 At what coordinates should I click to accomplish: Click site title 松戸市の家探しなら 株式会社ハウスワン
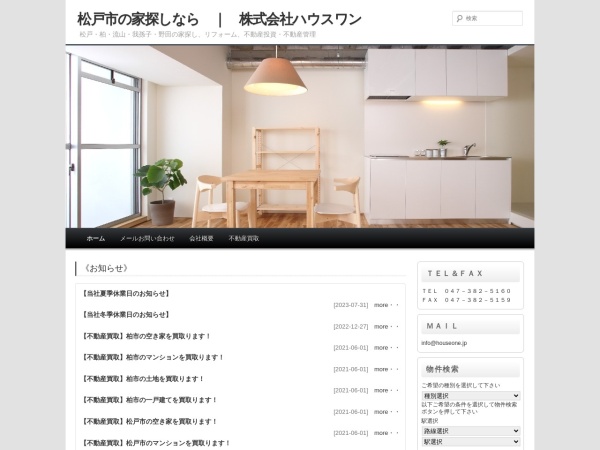(x=219, y=19)
